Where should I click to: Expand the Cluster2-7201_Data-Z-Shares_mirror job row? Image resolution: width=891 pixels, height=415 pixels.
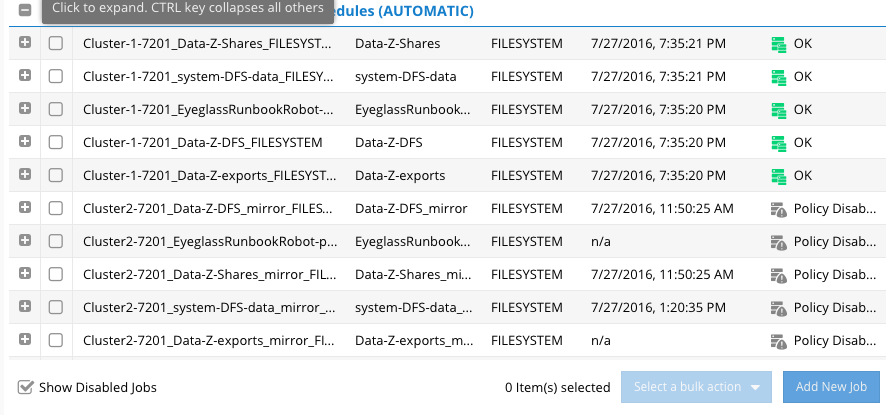click(x=25, y=273)
